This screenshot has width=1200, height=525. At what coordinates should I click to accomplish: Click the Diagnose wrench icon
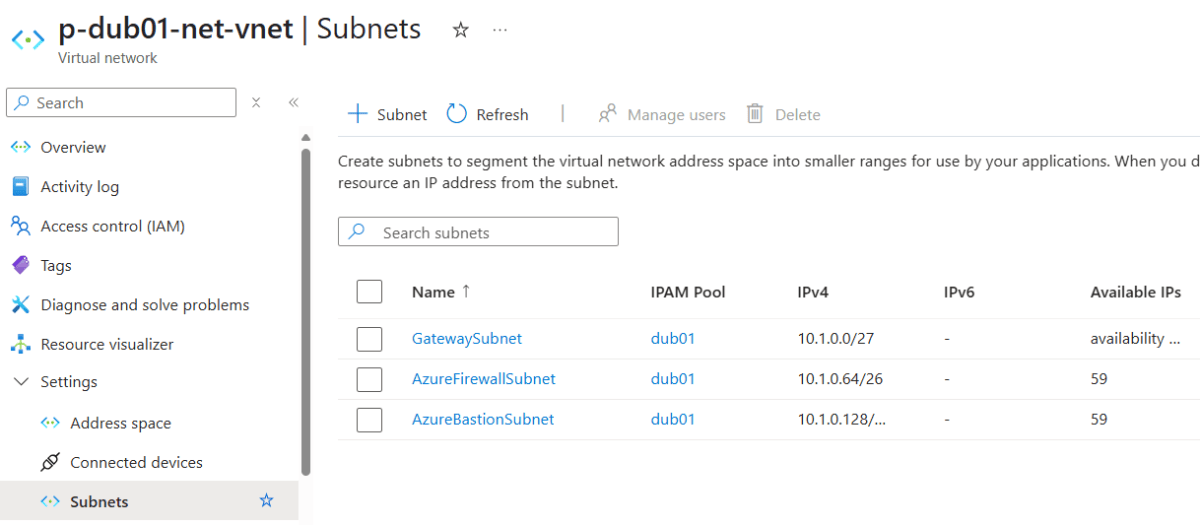point(21,305)
